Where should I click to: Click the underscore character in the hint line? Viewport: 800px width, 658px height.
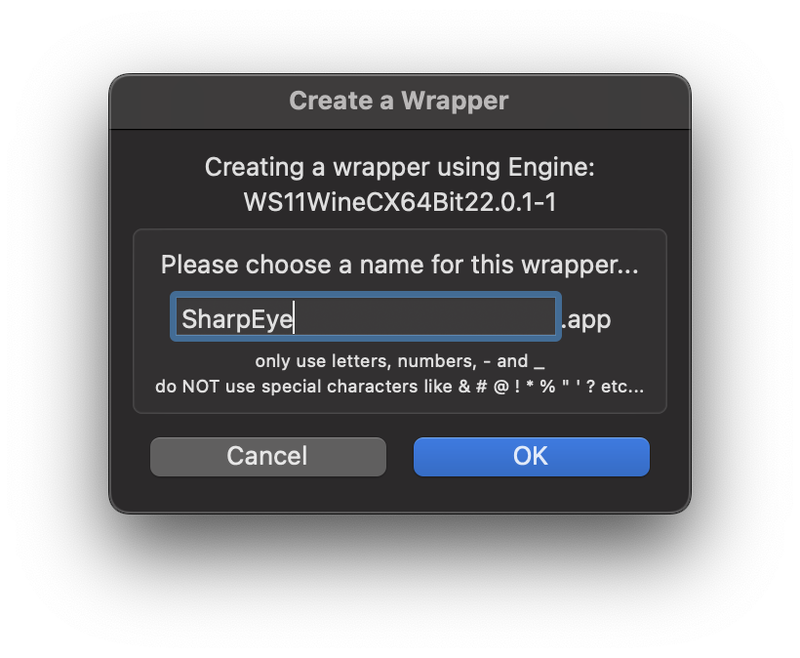[x=539, y=367]
